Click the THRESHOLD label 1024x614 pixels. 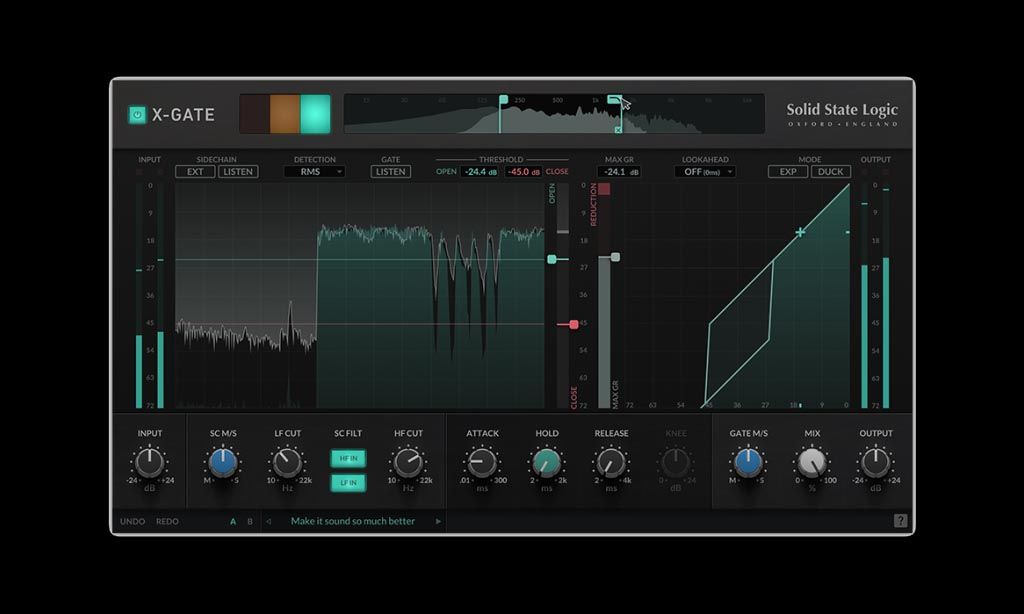pos(501,159)
